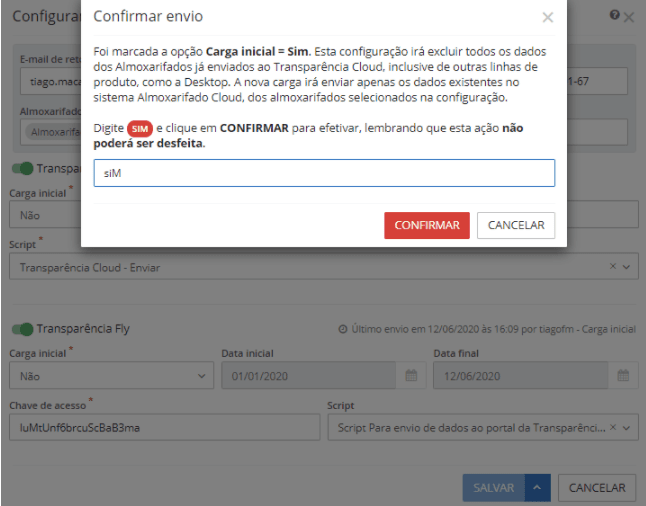The height and width of the screenshot is (506, 646).
Task: Click CANCELAR at the bottom of the form
Action: (x=596, y=488)
